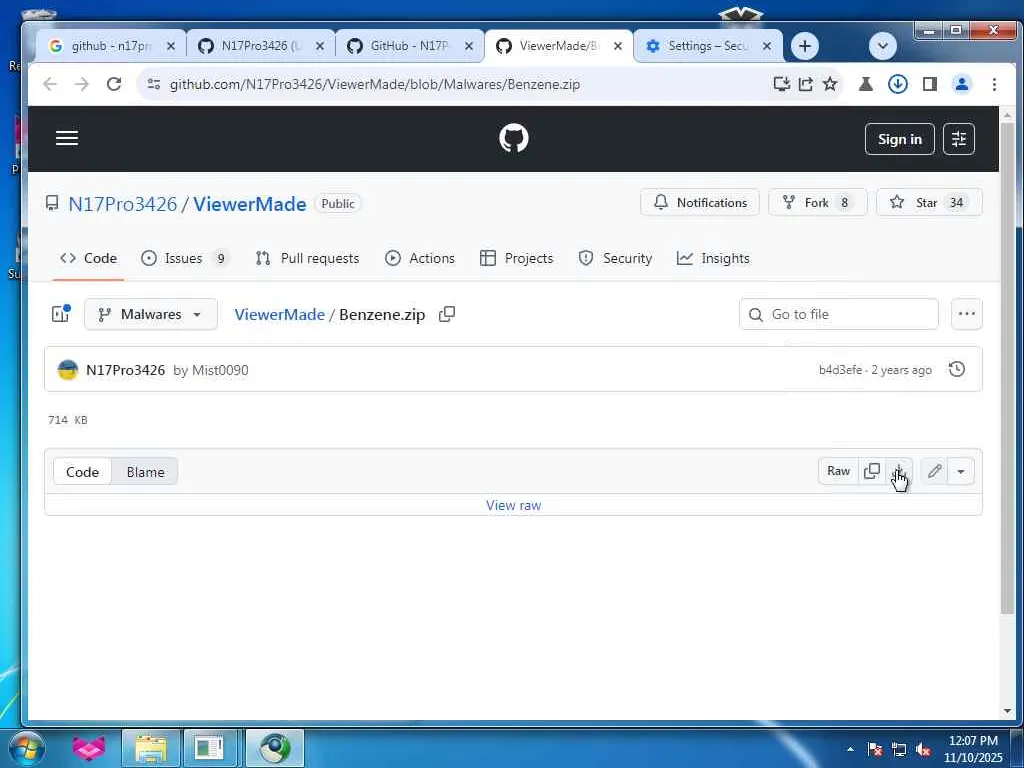Click Sign in button
This screenshot has height=768, width=1024.
(899, 139)
